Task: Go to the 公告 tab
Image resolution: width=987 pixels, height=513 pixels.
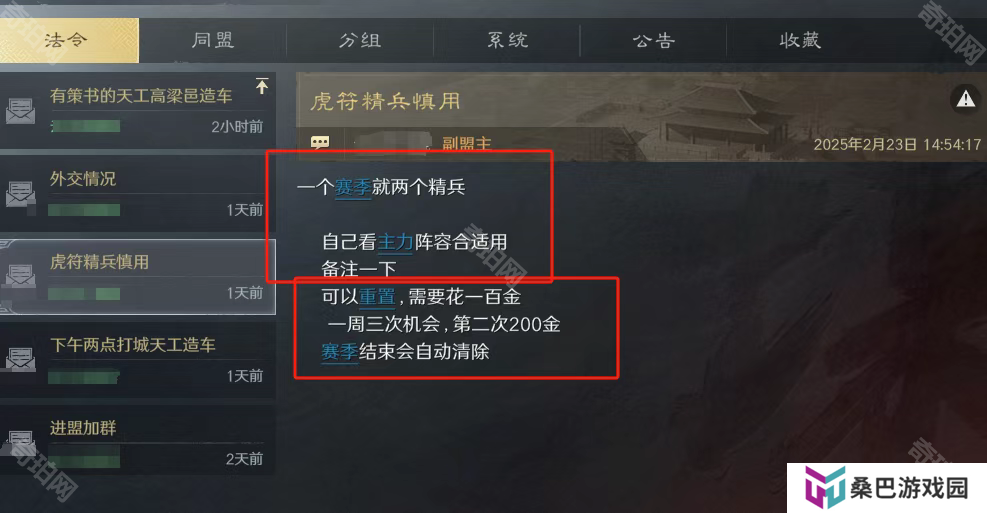Action: (x=653, y=40)
